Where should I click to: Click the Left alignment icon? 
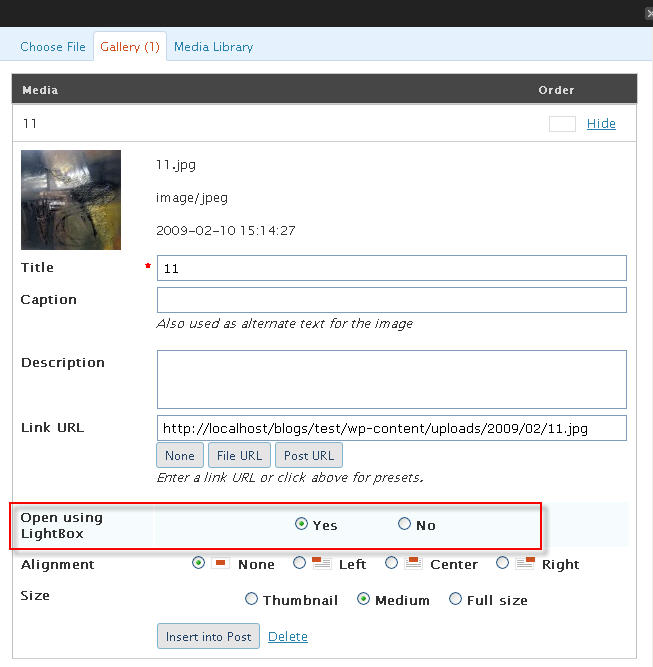click(321, 563)
